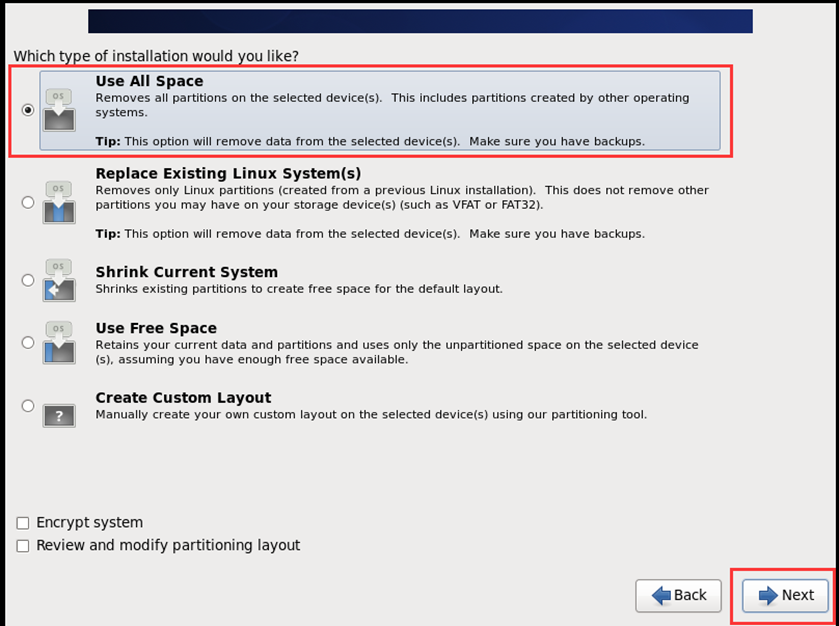839x626 pixels.
Task: Click the Use All Space drive icon
Action: tap(59, 110)
